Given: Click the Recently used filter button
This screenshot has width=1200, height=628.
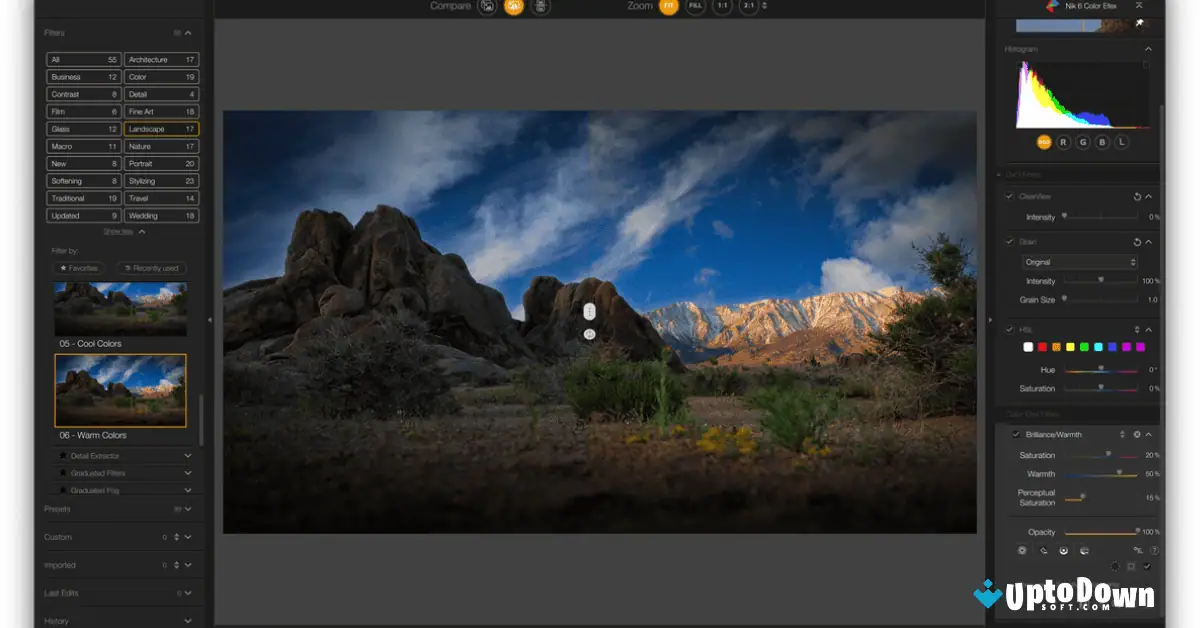Looking at the screenshot, I should click(x=151, y=268).
